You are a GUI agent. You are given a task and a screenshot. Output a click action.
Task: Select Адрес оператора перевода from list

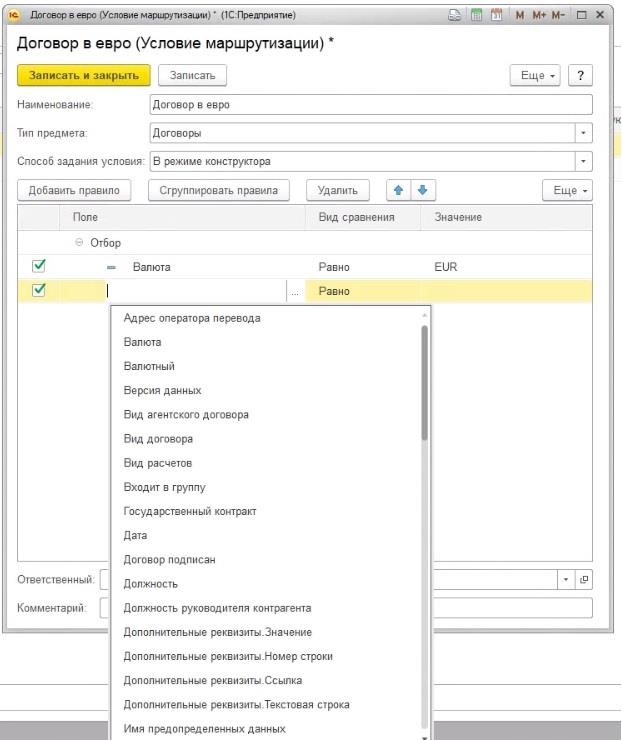[192, 318]
